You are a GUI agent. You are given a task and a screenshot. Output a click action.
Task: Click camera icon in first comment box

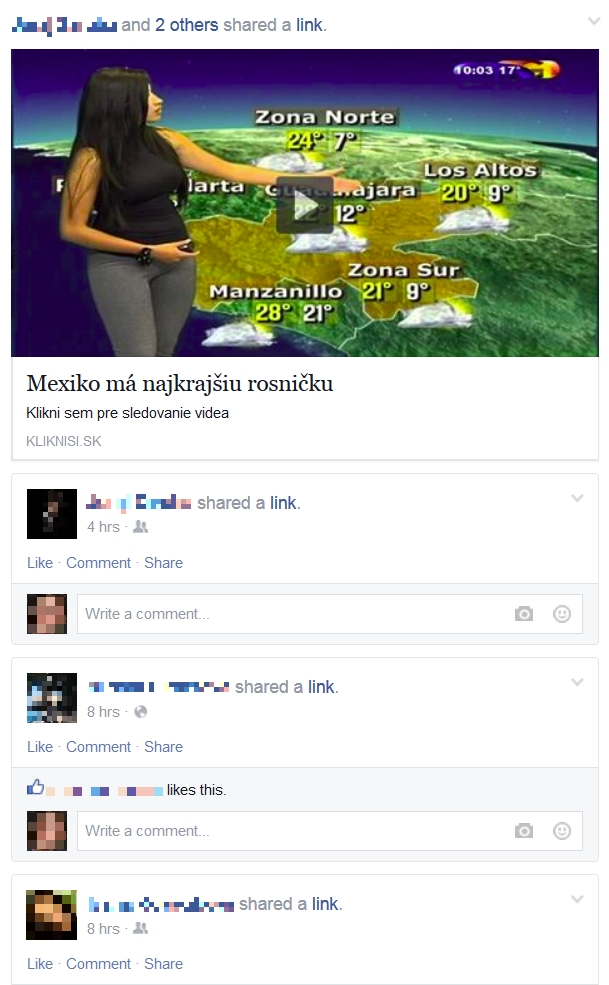(x=524, y=614)
